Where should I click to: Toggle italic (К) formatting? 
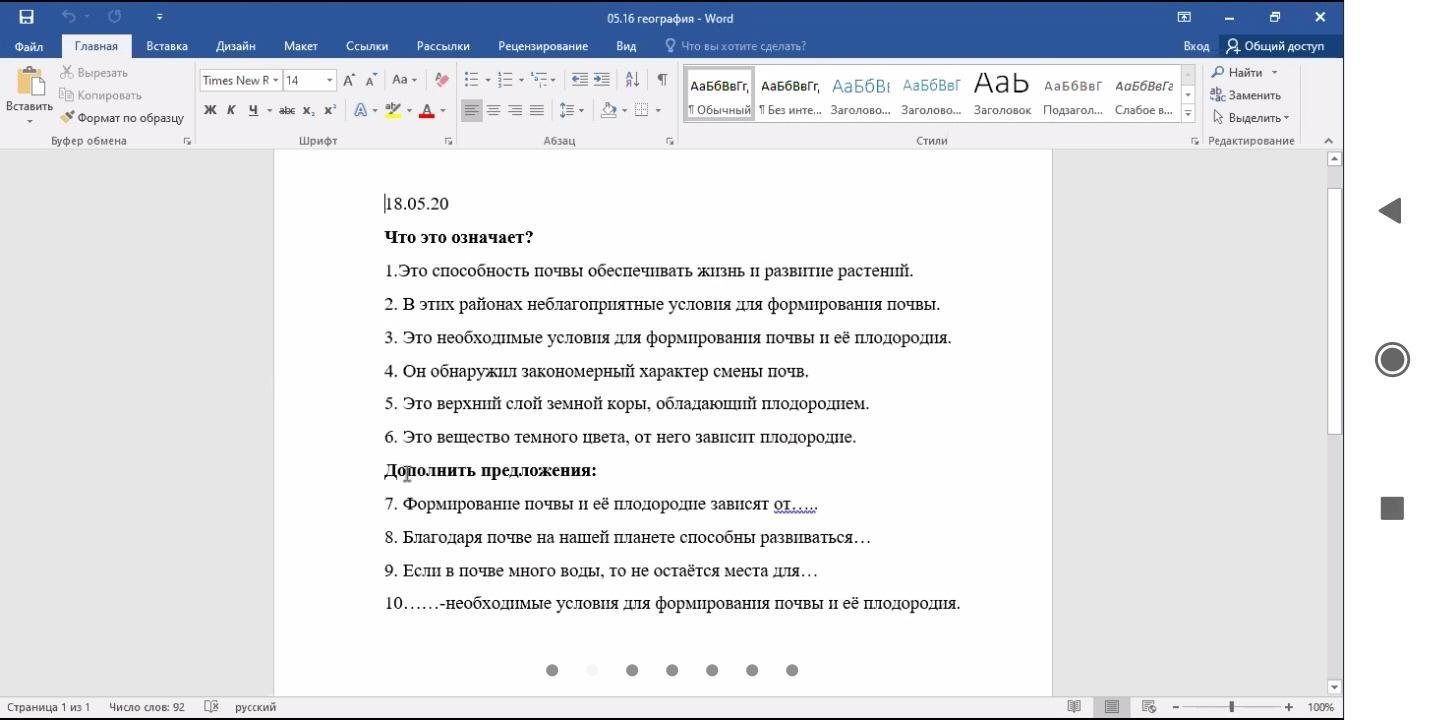click(231, 110)
